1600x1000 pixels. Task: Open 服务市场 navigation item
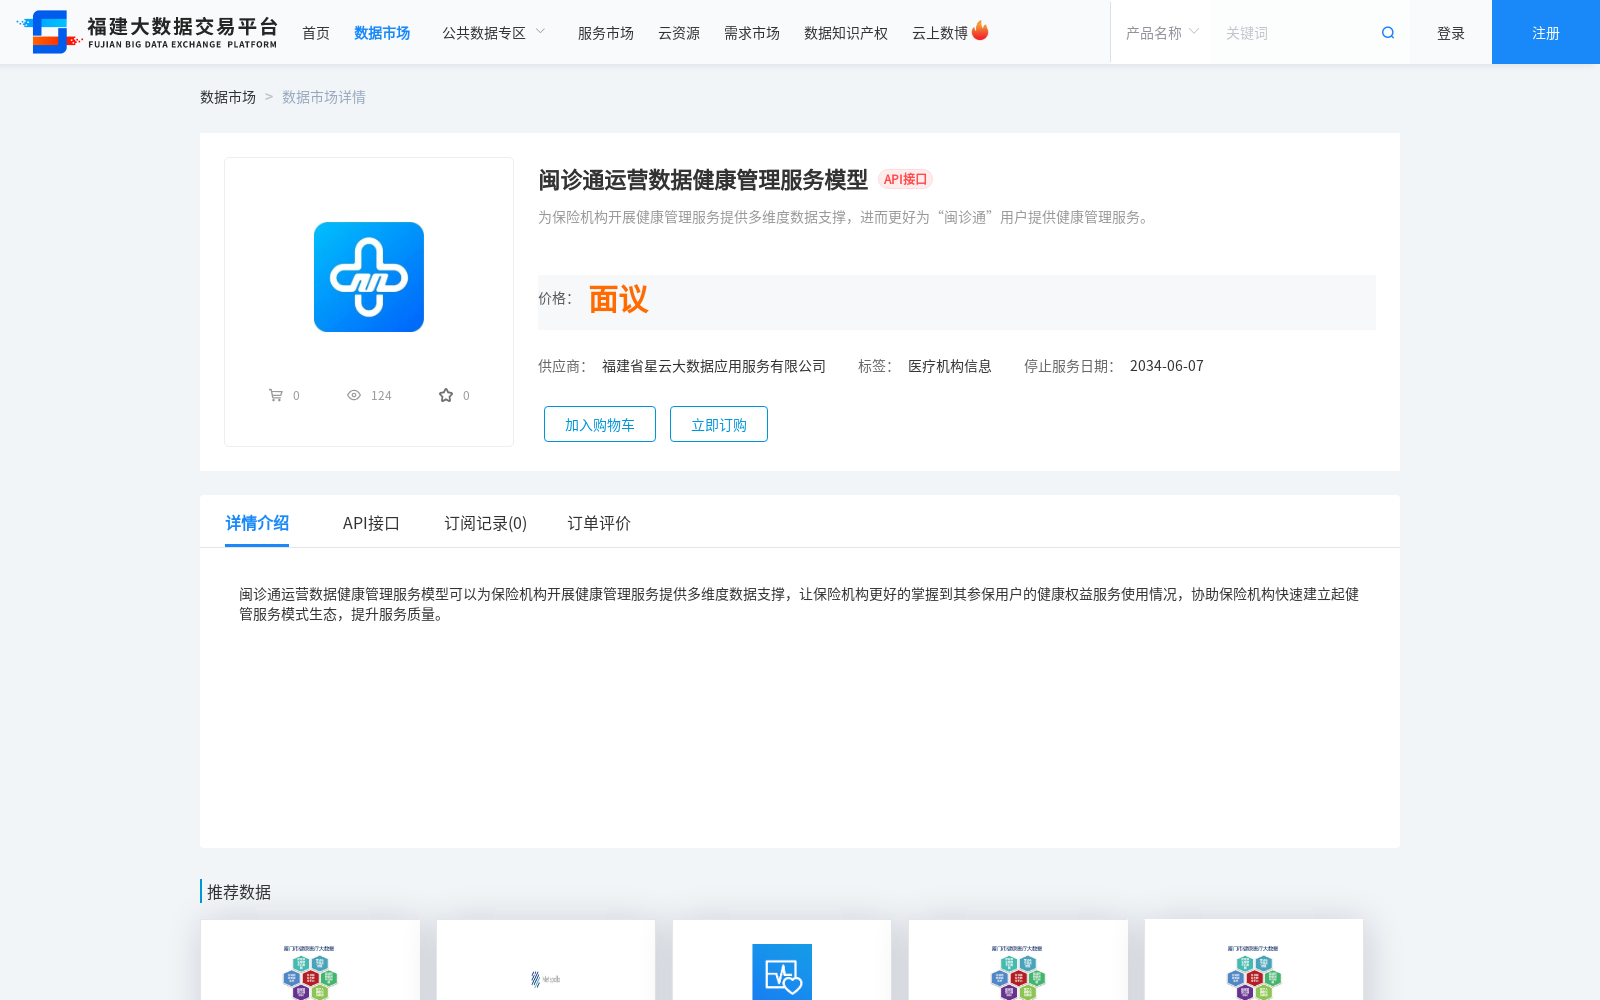pos(606,33)
